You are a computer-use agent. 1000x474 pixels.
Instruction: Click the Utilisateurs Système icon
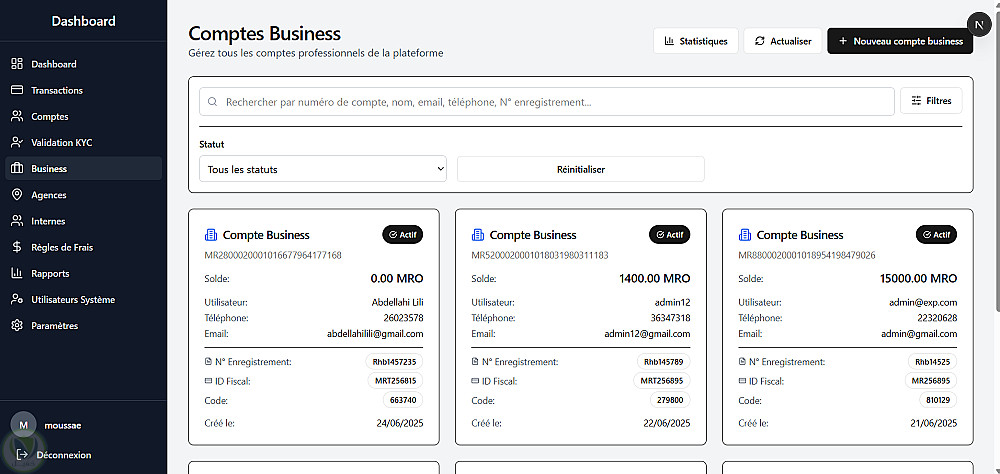coord(17,299)
